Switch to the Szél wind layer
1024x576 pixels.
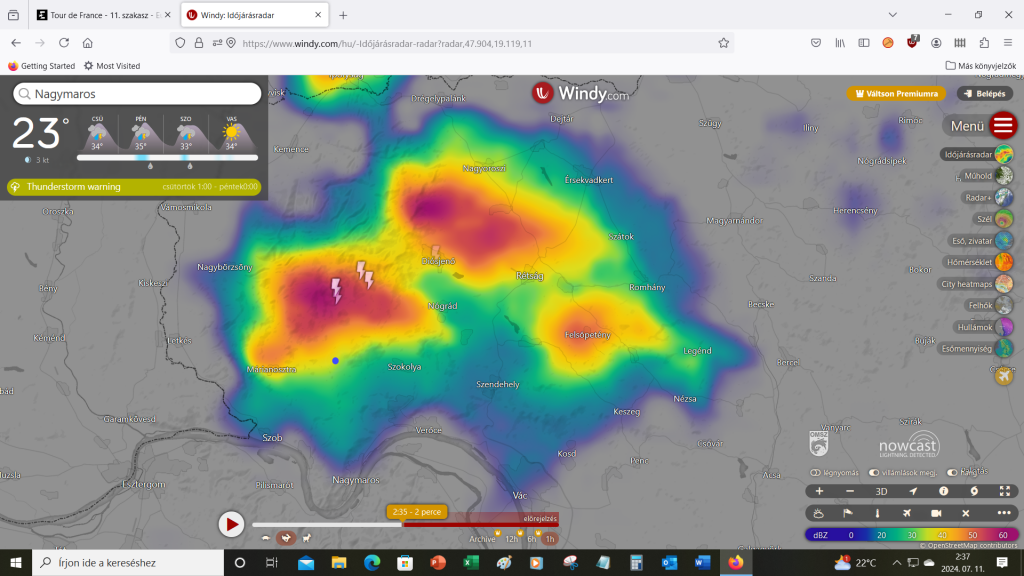1003,219
